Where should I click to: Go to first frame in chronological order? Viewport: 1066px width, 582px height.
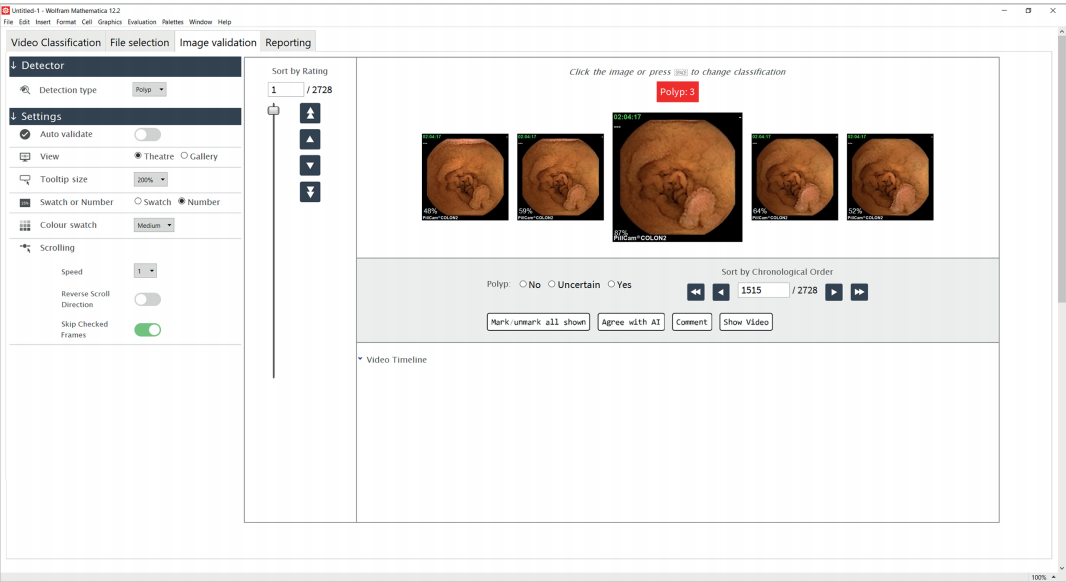[695, 292]
